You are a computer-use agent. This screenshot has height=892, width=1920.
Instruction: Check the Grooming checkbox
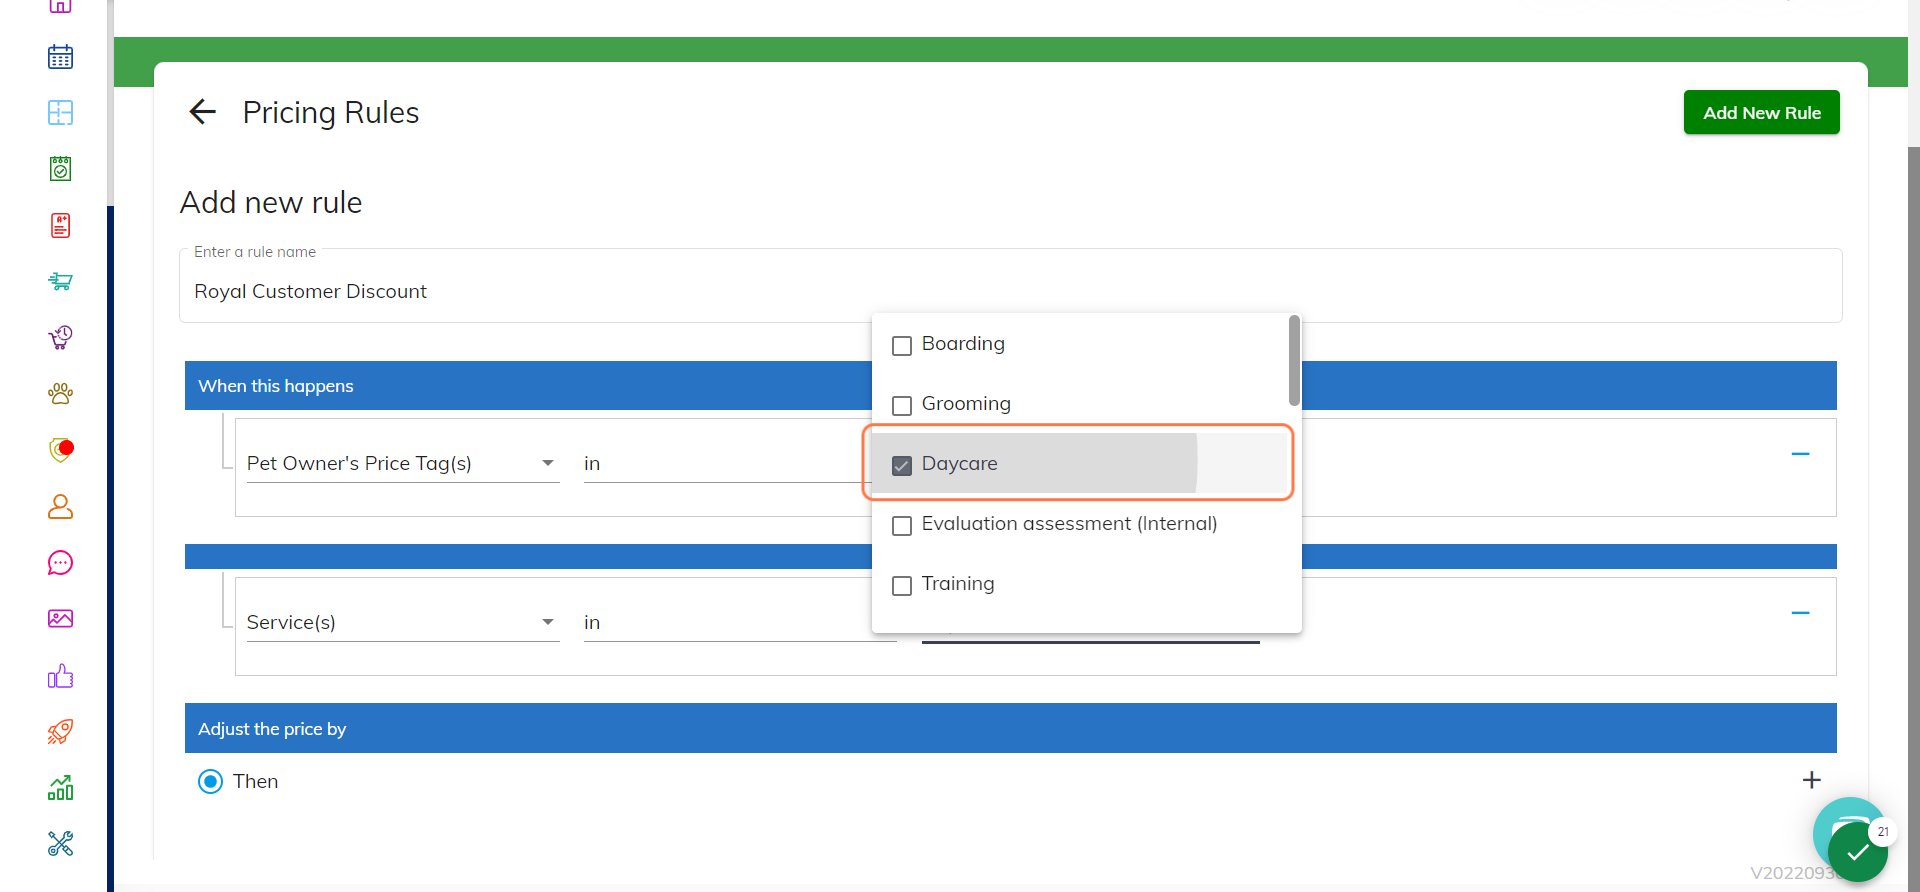[x=902, y=405]
